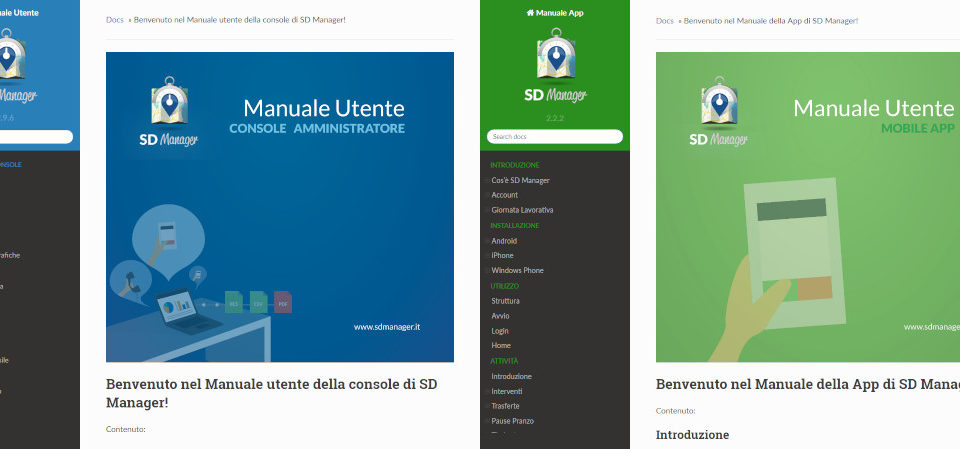Open the Windows Phone sidebar entry
960x449 pixels.
[x=517, y=270]
